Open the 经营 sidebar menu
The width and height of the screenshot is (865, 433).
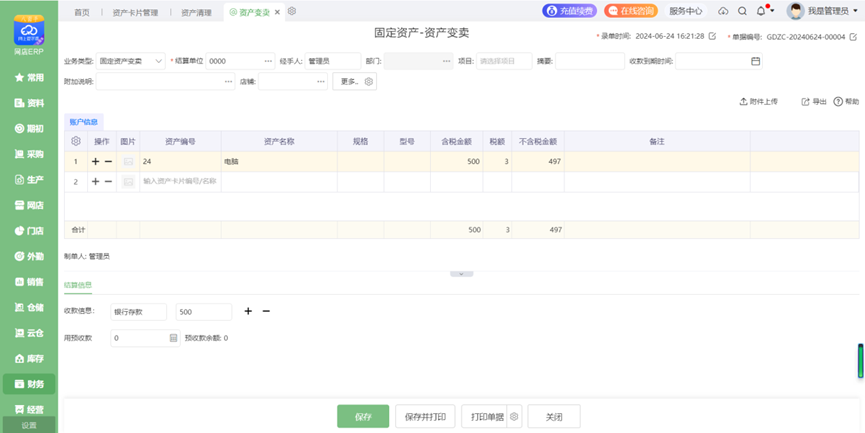click(x=29, y=409)
